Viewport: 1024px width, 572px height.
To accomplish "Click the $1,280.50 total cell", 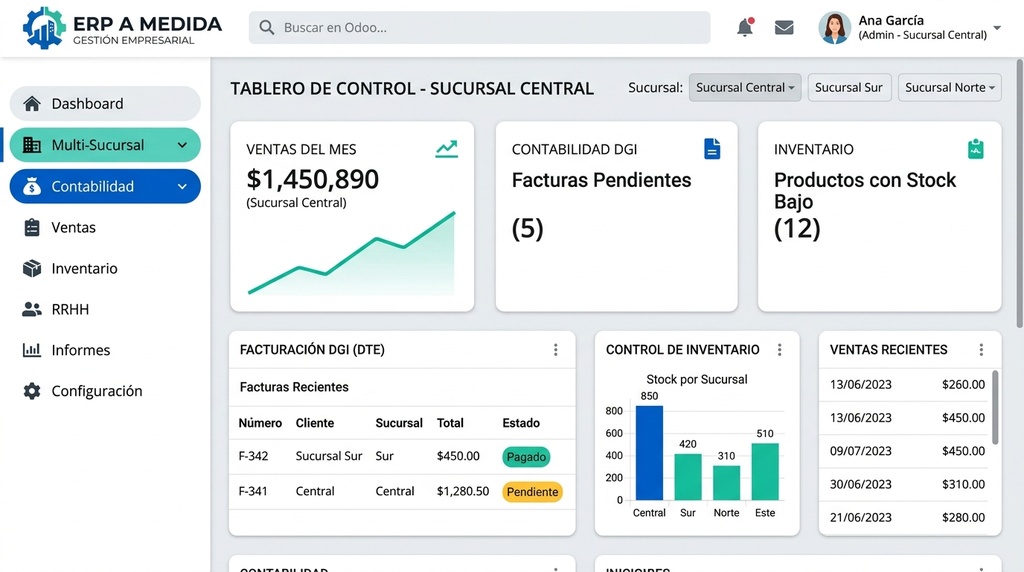I will coord(462,491).
